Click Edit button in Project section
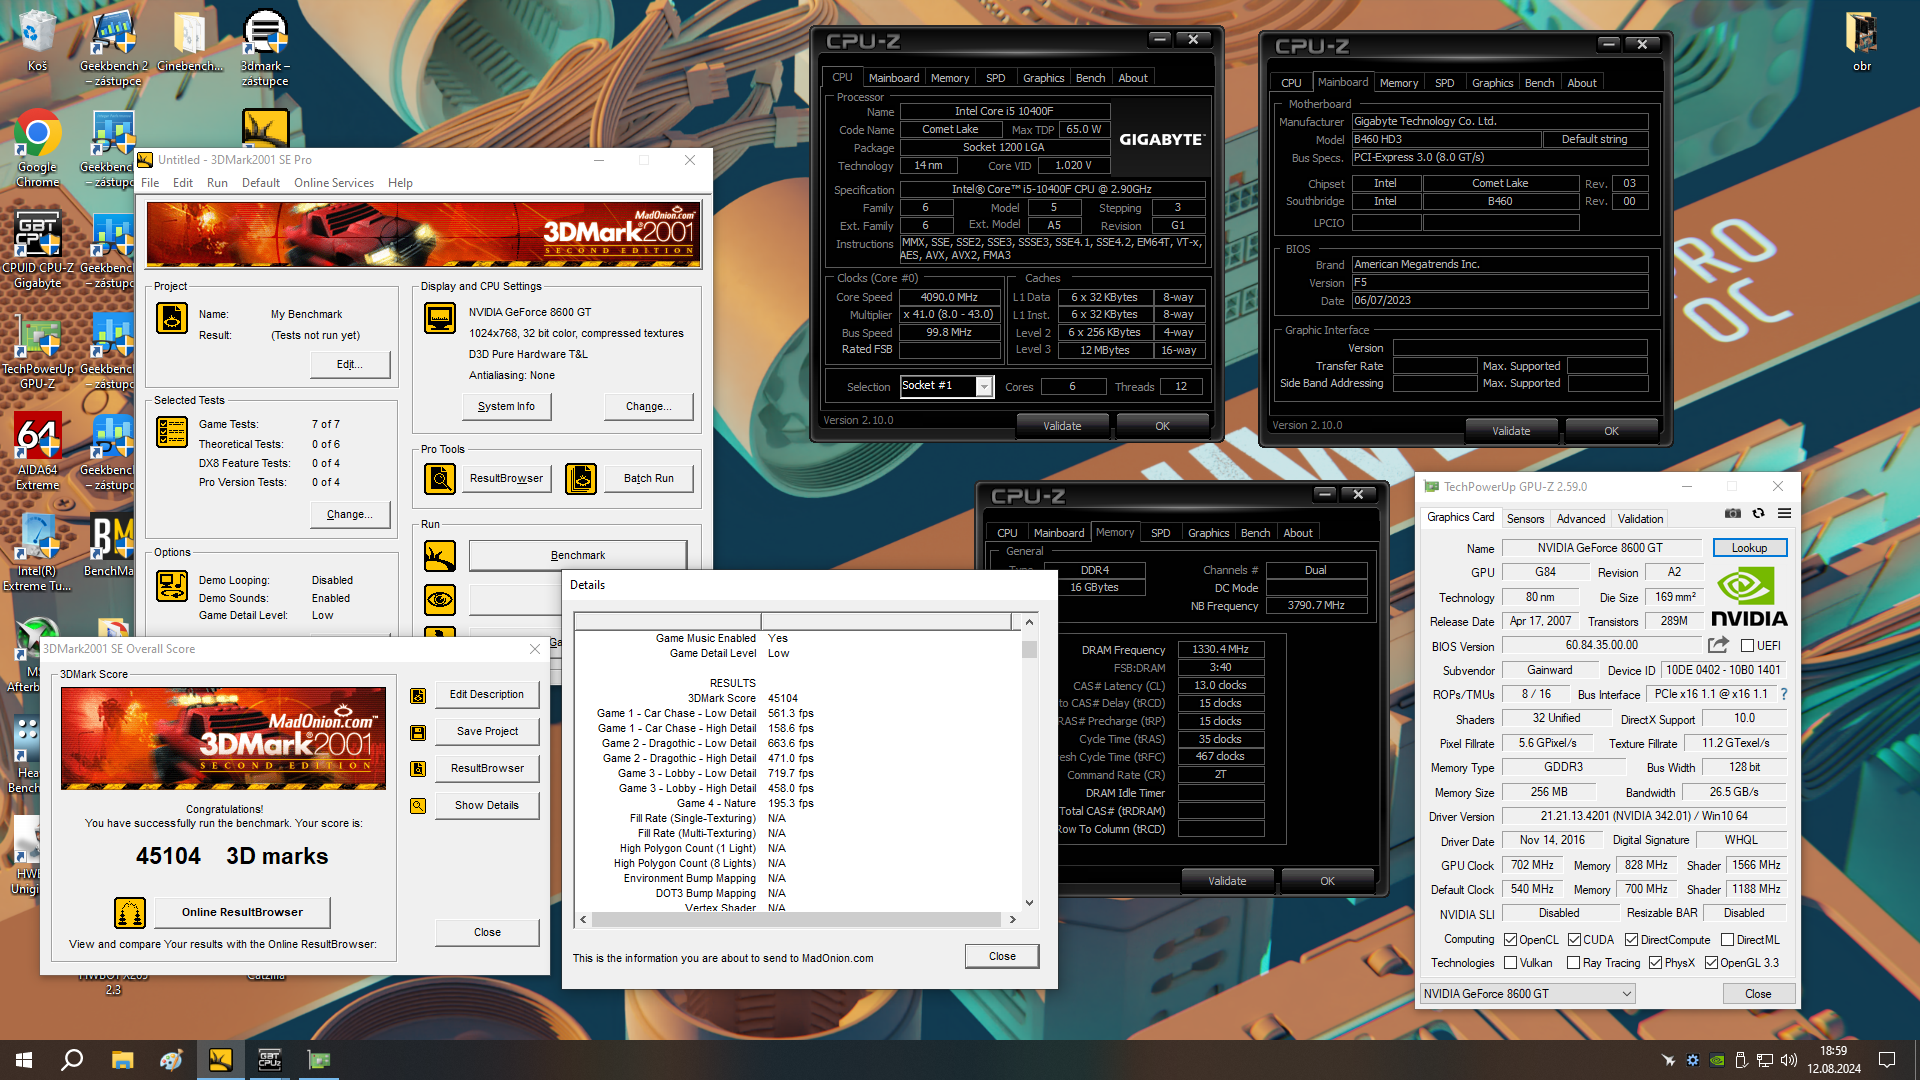The height and width of the screenshot is (1080, 1920). [x=349, y=365]
